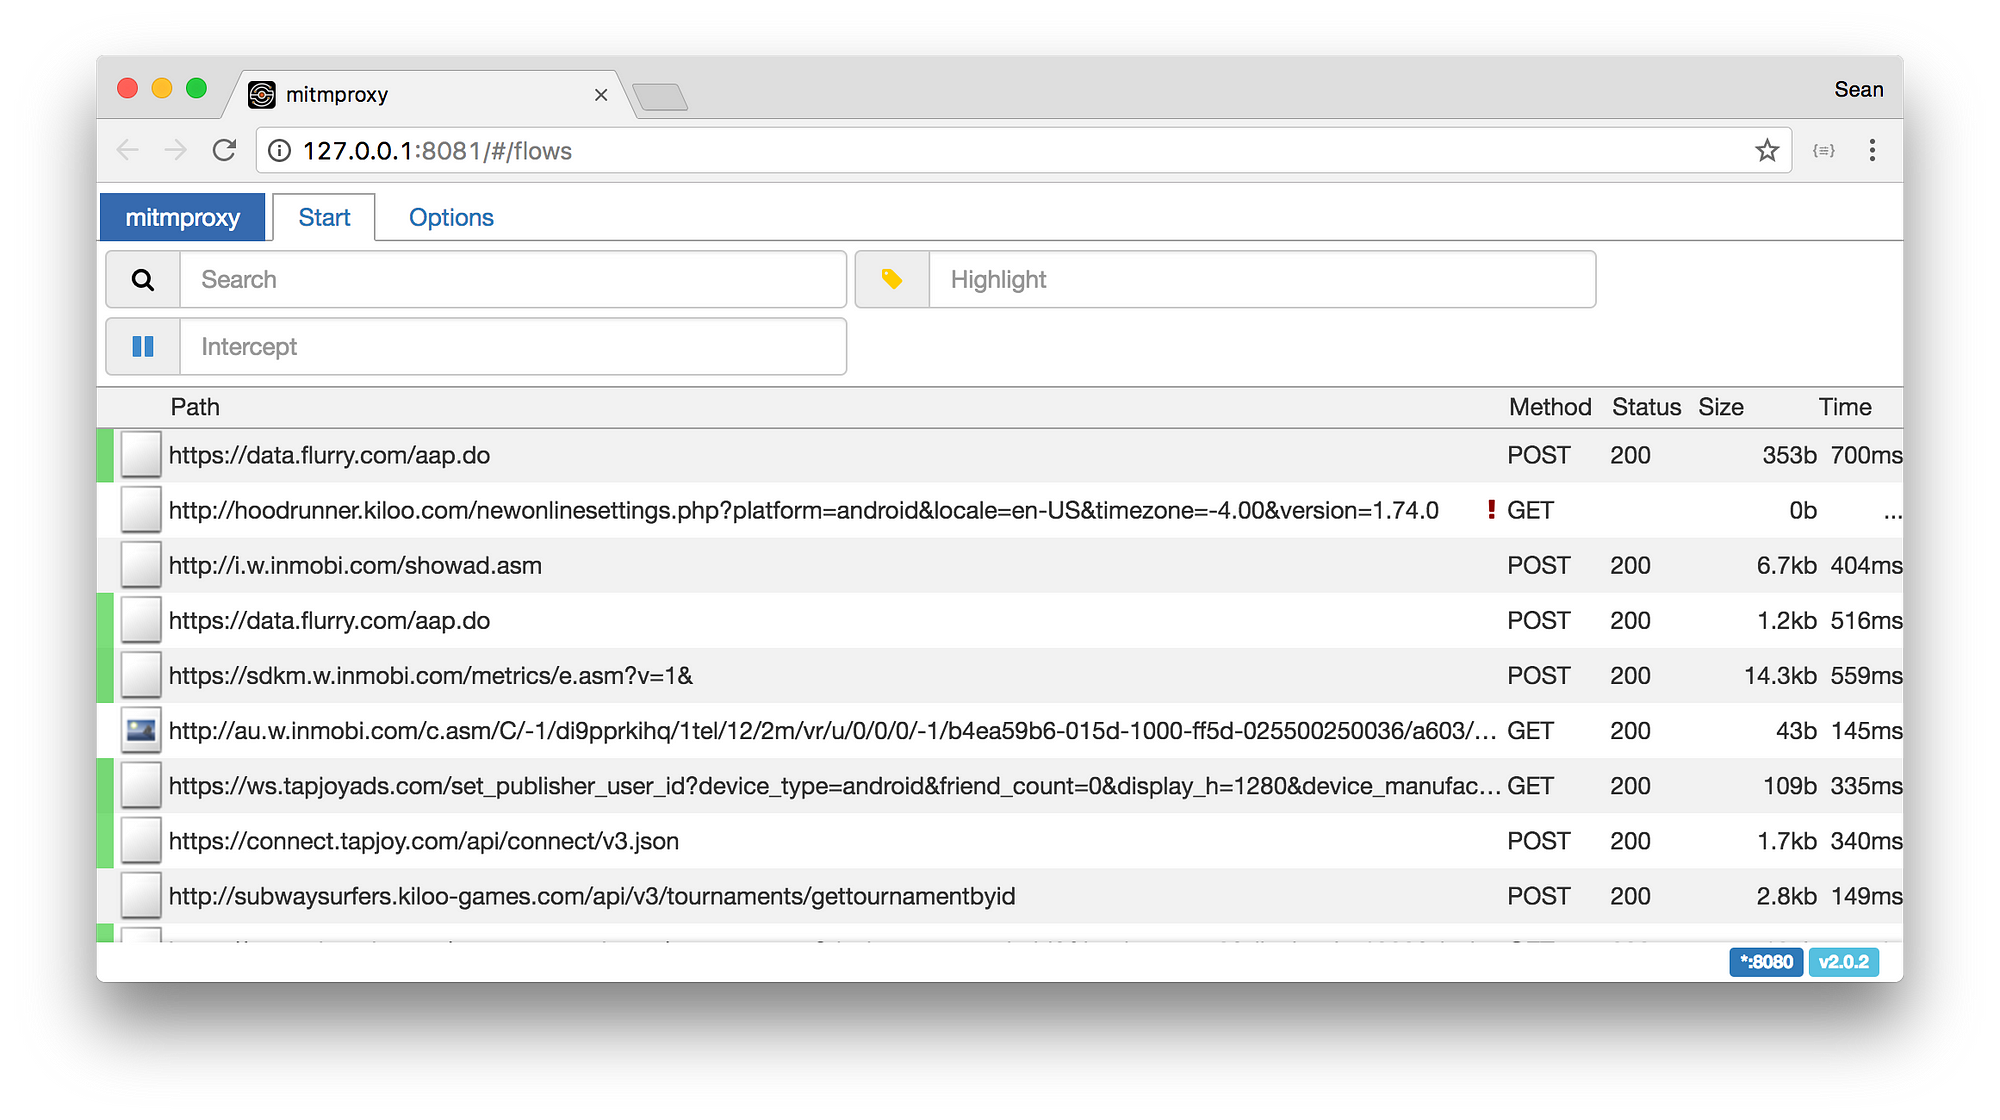Click the 0b size cell
This screenshot has height=1120, width=2000.
pyautogui.click(x=1803, y=510)
